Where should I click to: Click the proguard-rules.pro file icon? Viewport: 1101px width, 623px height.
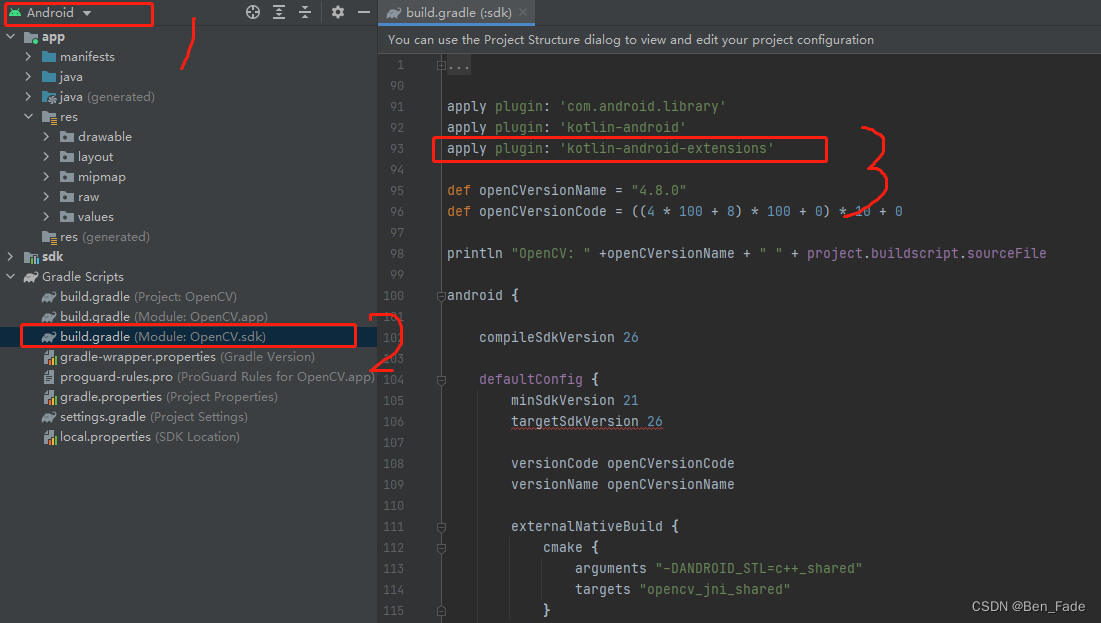pyautogui.click(x=49, y=377)
